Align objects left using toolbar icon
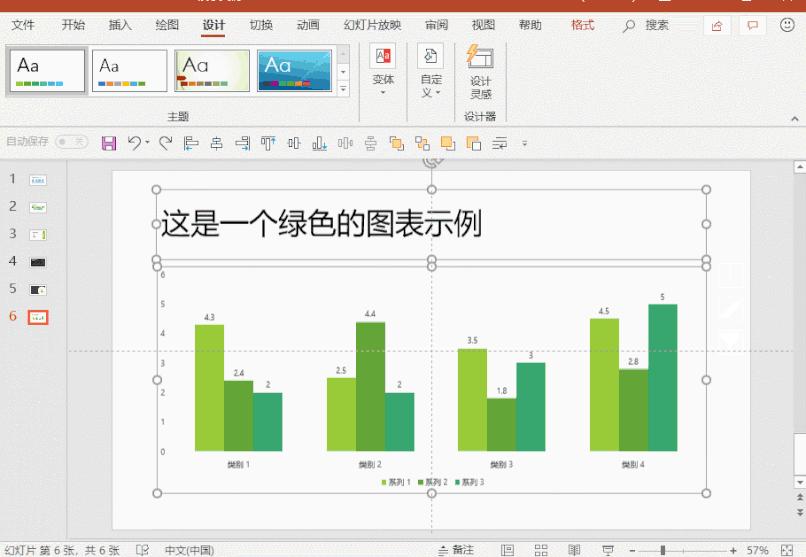Screen dimensions: 806x557 [x=191, y=143]
